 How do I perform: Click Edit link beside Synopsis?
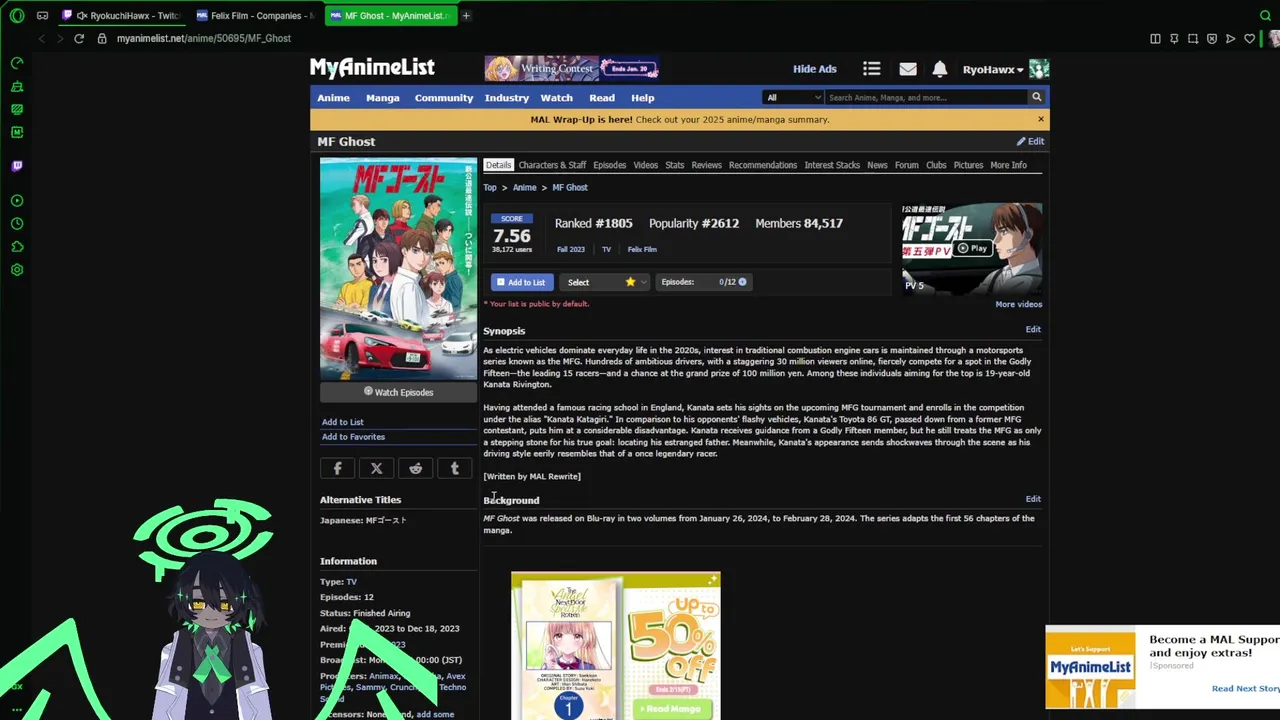[1033, 329]
